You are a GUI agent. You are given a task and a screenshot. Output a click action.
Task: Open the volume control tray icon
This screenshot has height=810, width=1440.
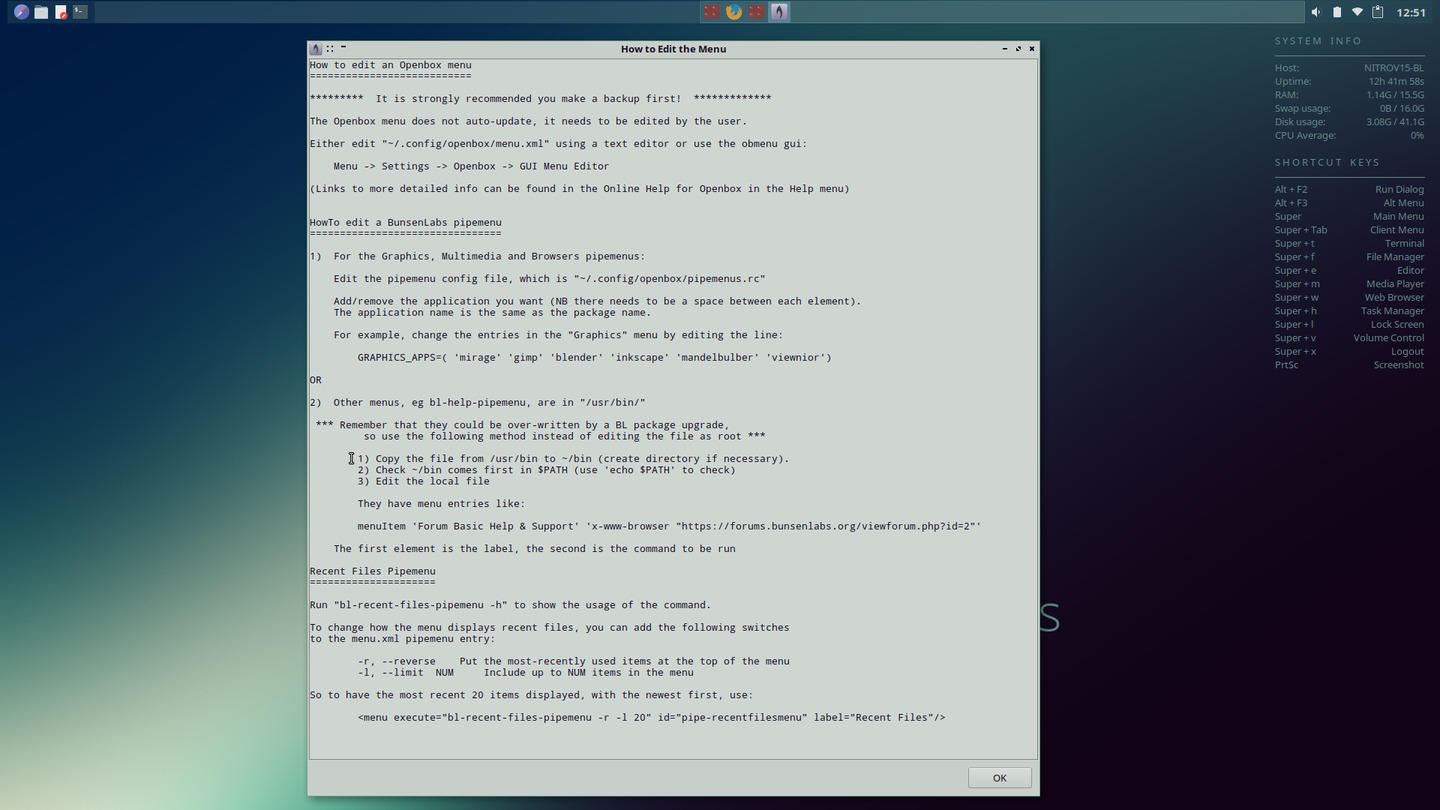1316,12
